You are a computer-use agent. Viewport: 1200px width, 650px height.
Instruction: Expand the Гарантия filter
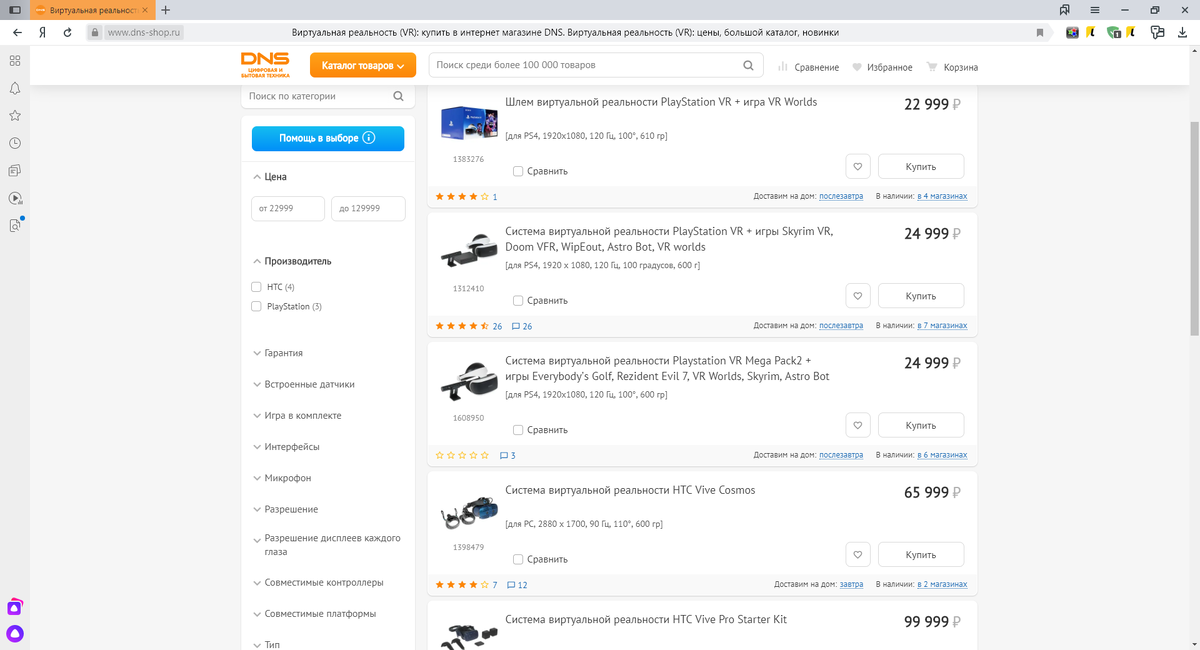[278, 353]
